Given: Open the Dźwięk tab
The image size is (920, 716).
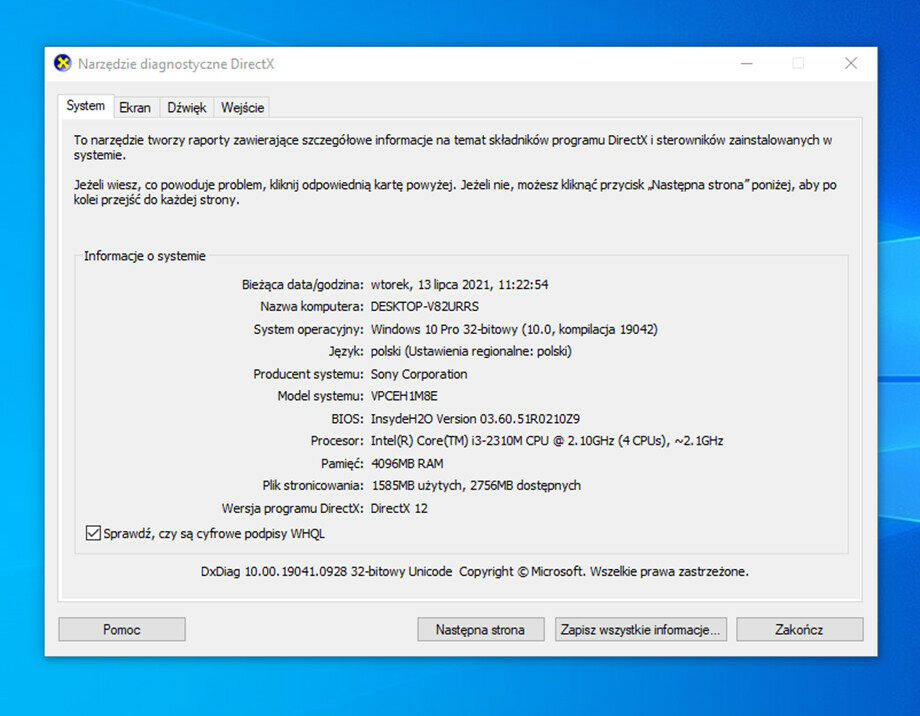Looking at the screenshot, I should [x=186, y=107].
